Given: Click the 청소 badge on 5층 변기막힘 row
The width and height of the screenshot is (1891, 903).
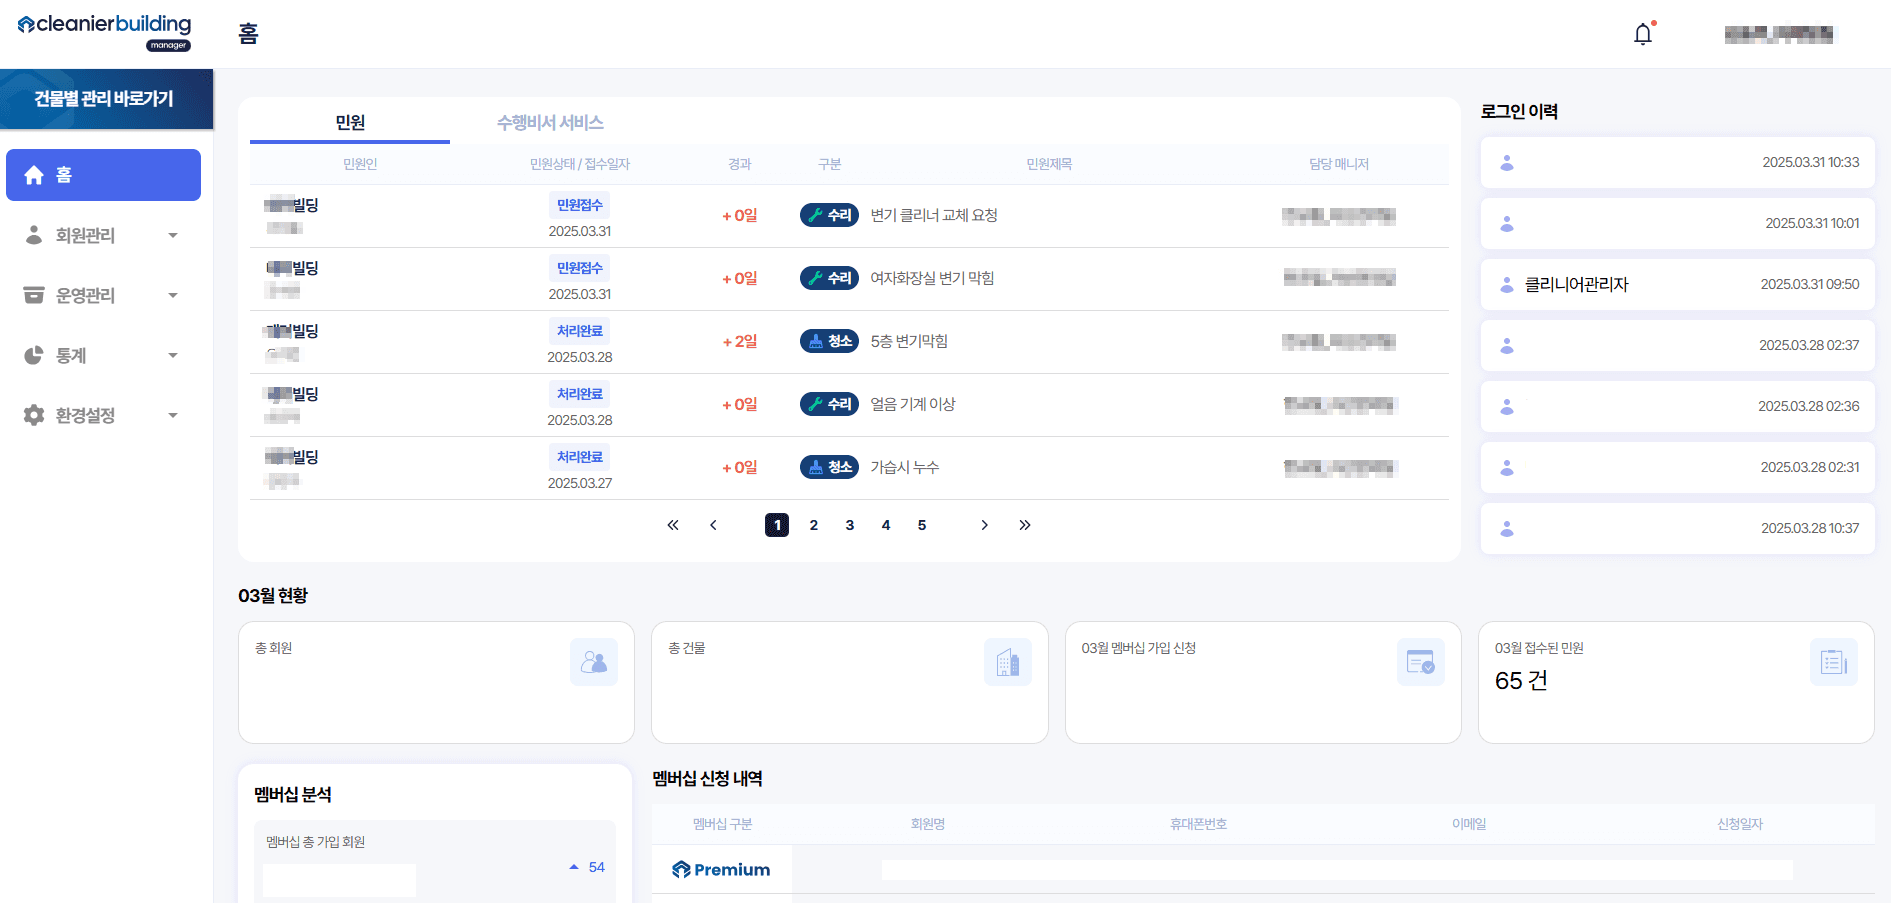Looking at the screenshot, I should (829, 341).
